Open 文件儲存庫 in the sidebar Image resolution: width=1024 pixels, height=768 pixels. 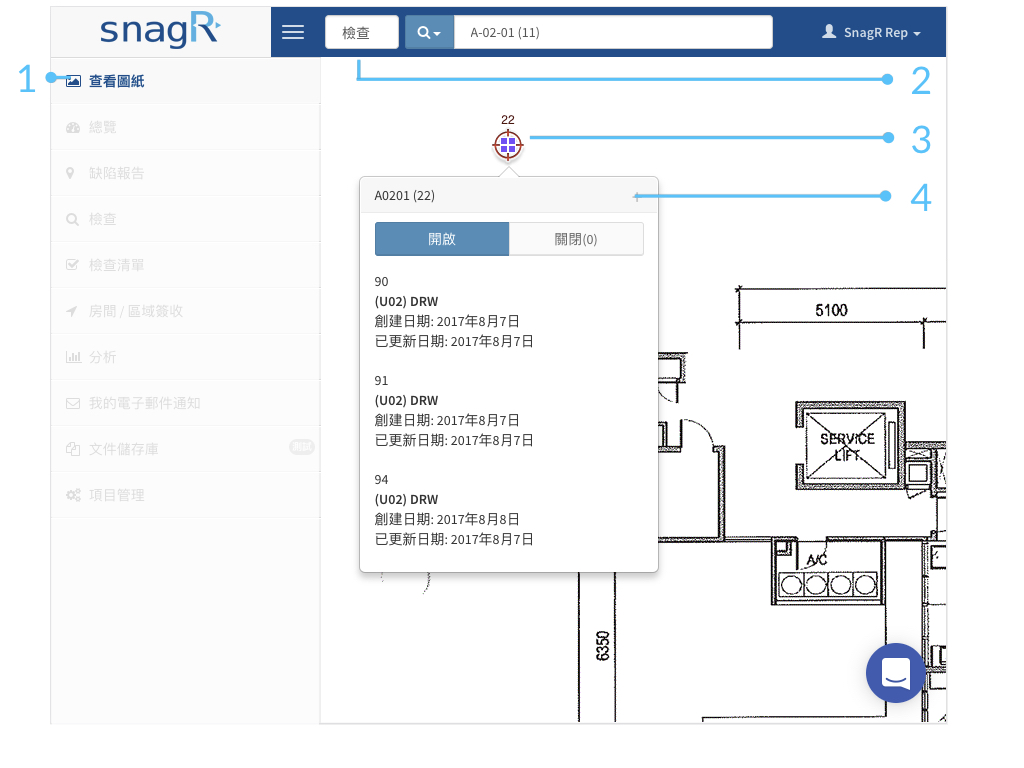coord(185,449)
